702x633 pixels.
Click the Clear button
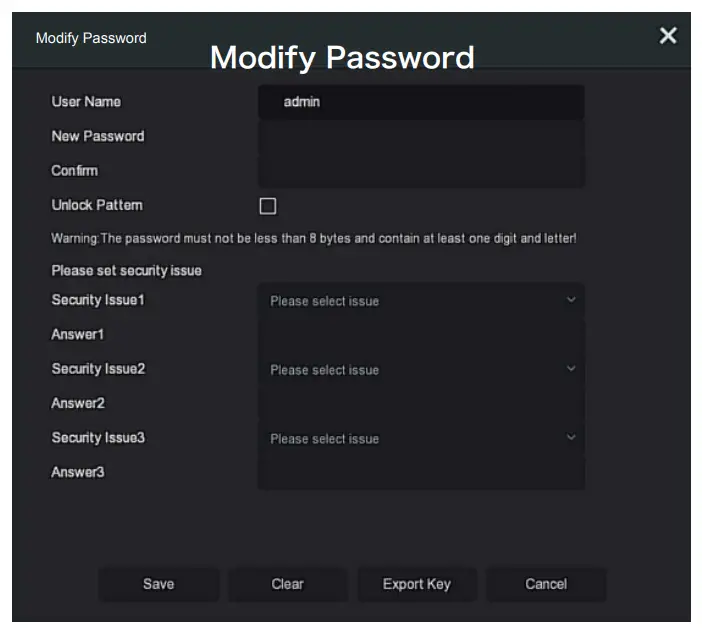coord(288,584)
